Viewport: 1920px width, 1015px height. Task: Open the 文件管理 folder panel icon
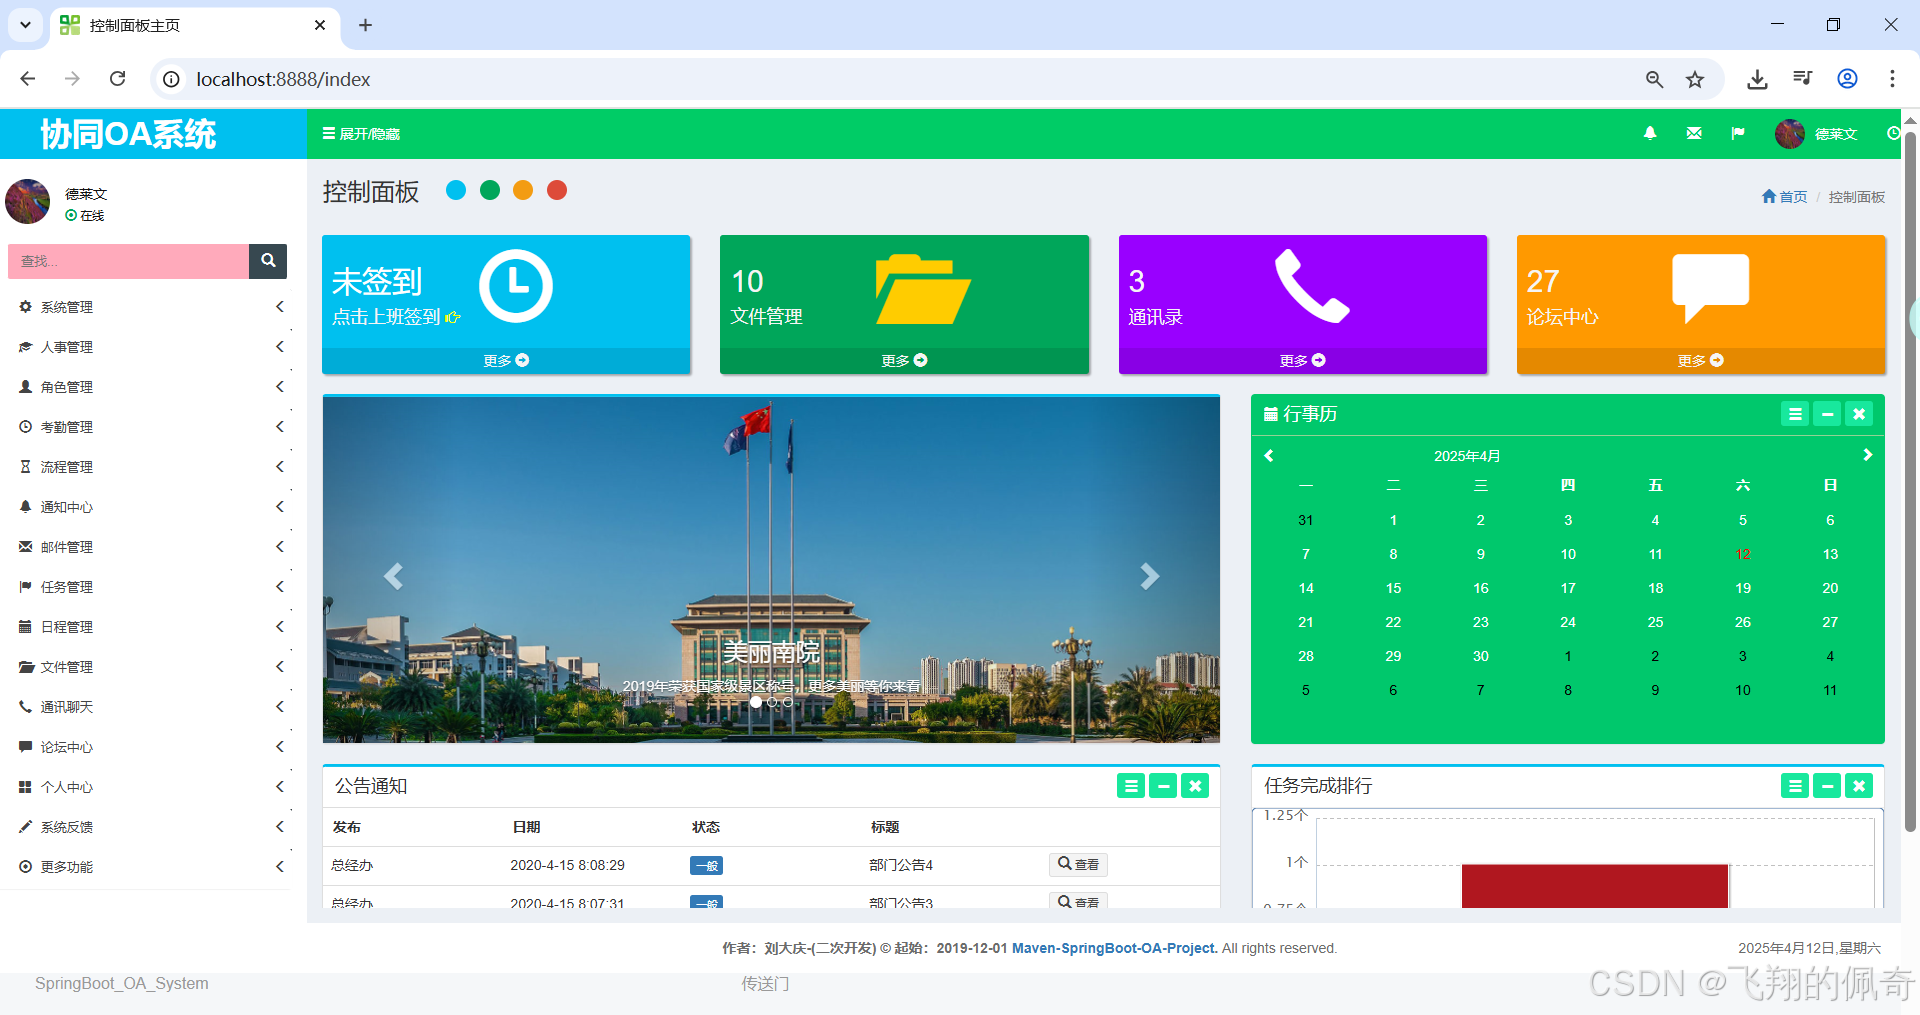point(26,666)
